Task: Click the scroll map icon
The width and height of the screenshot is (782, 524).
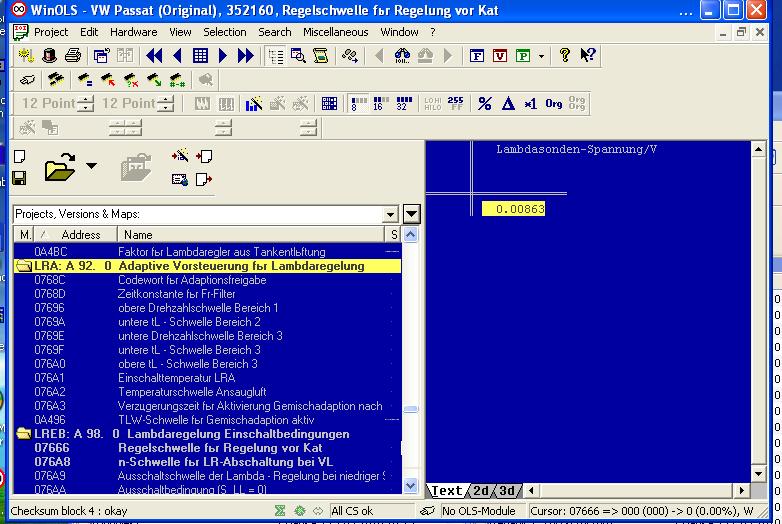Action: (321, 55)
